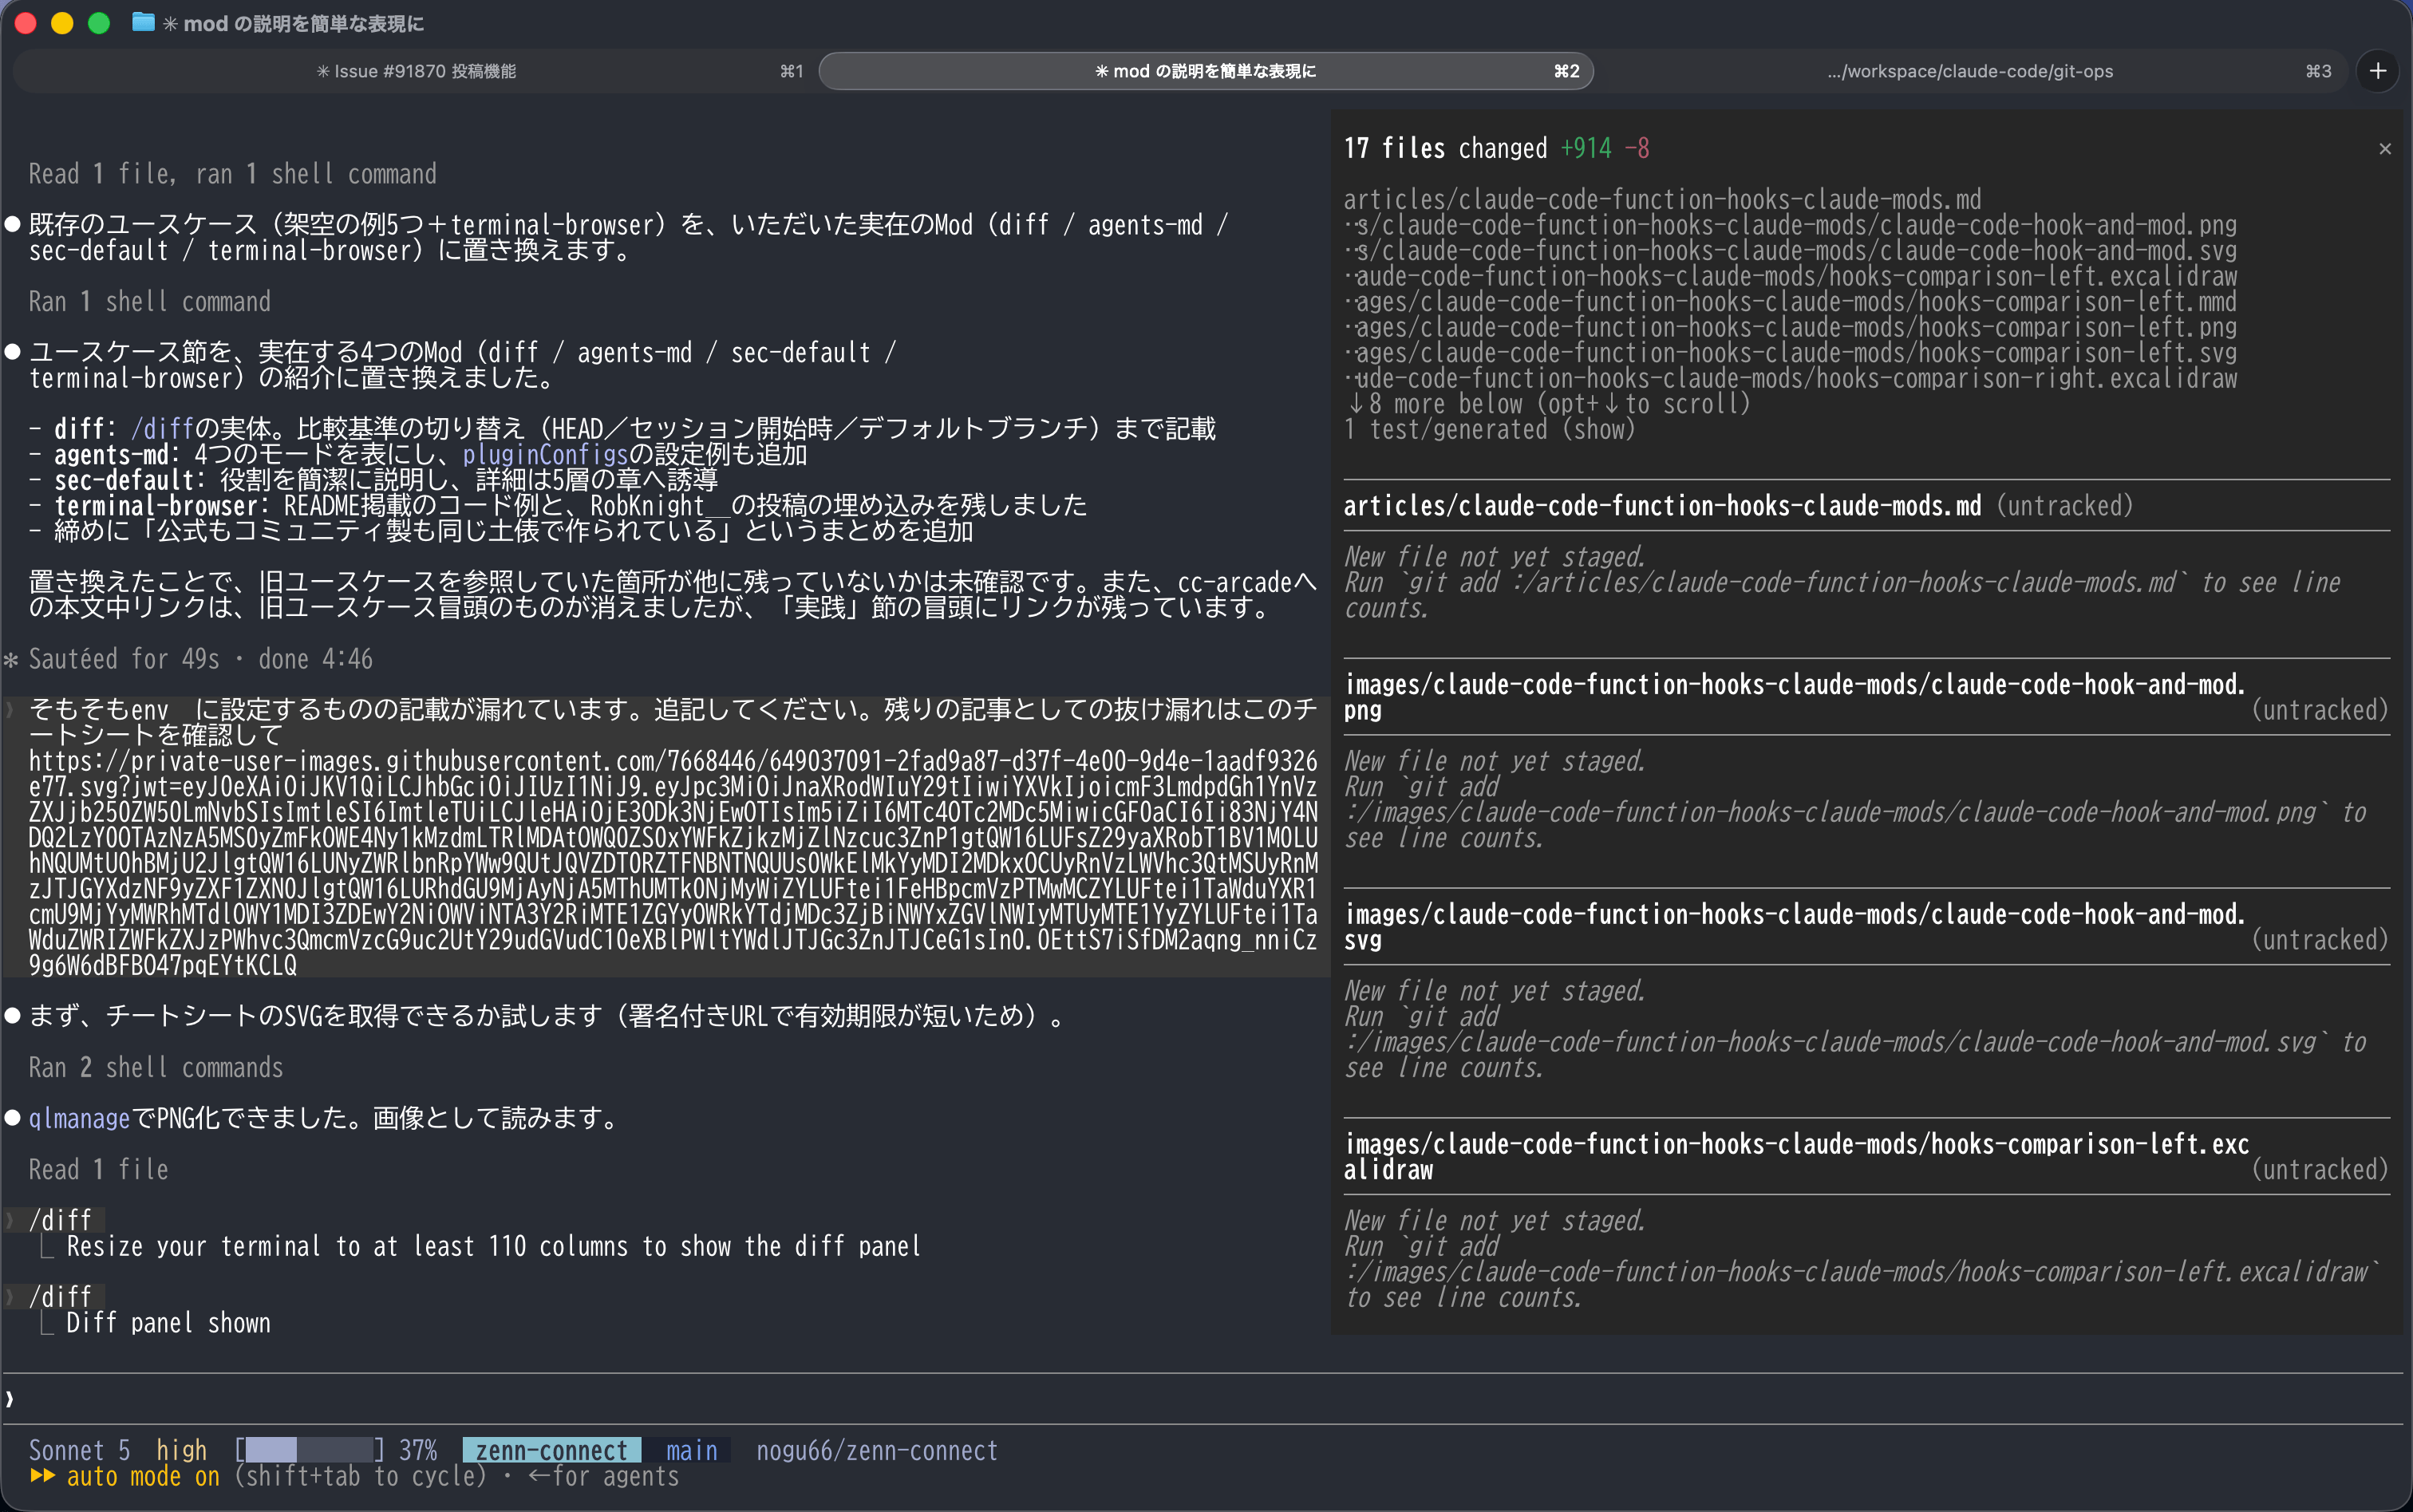Viewport: 2413px width, 1512px height.
Task: Select 'hooks-comparison-right.excalidraw' in the file list
Action: (x=1791, y=378)
